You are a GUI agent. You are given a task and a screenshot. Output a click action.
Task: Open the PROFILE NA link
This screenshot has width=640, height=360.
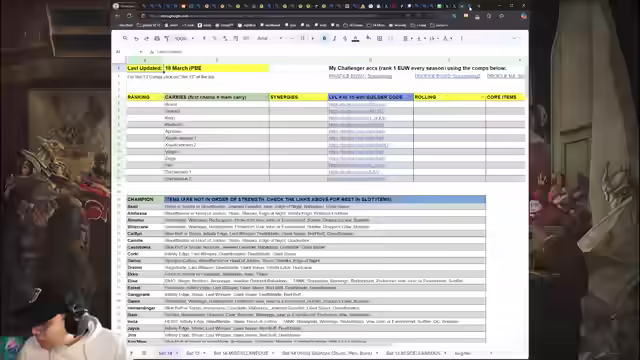[x=505, y=76]
